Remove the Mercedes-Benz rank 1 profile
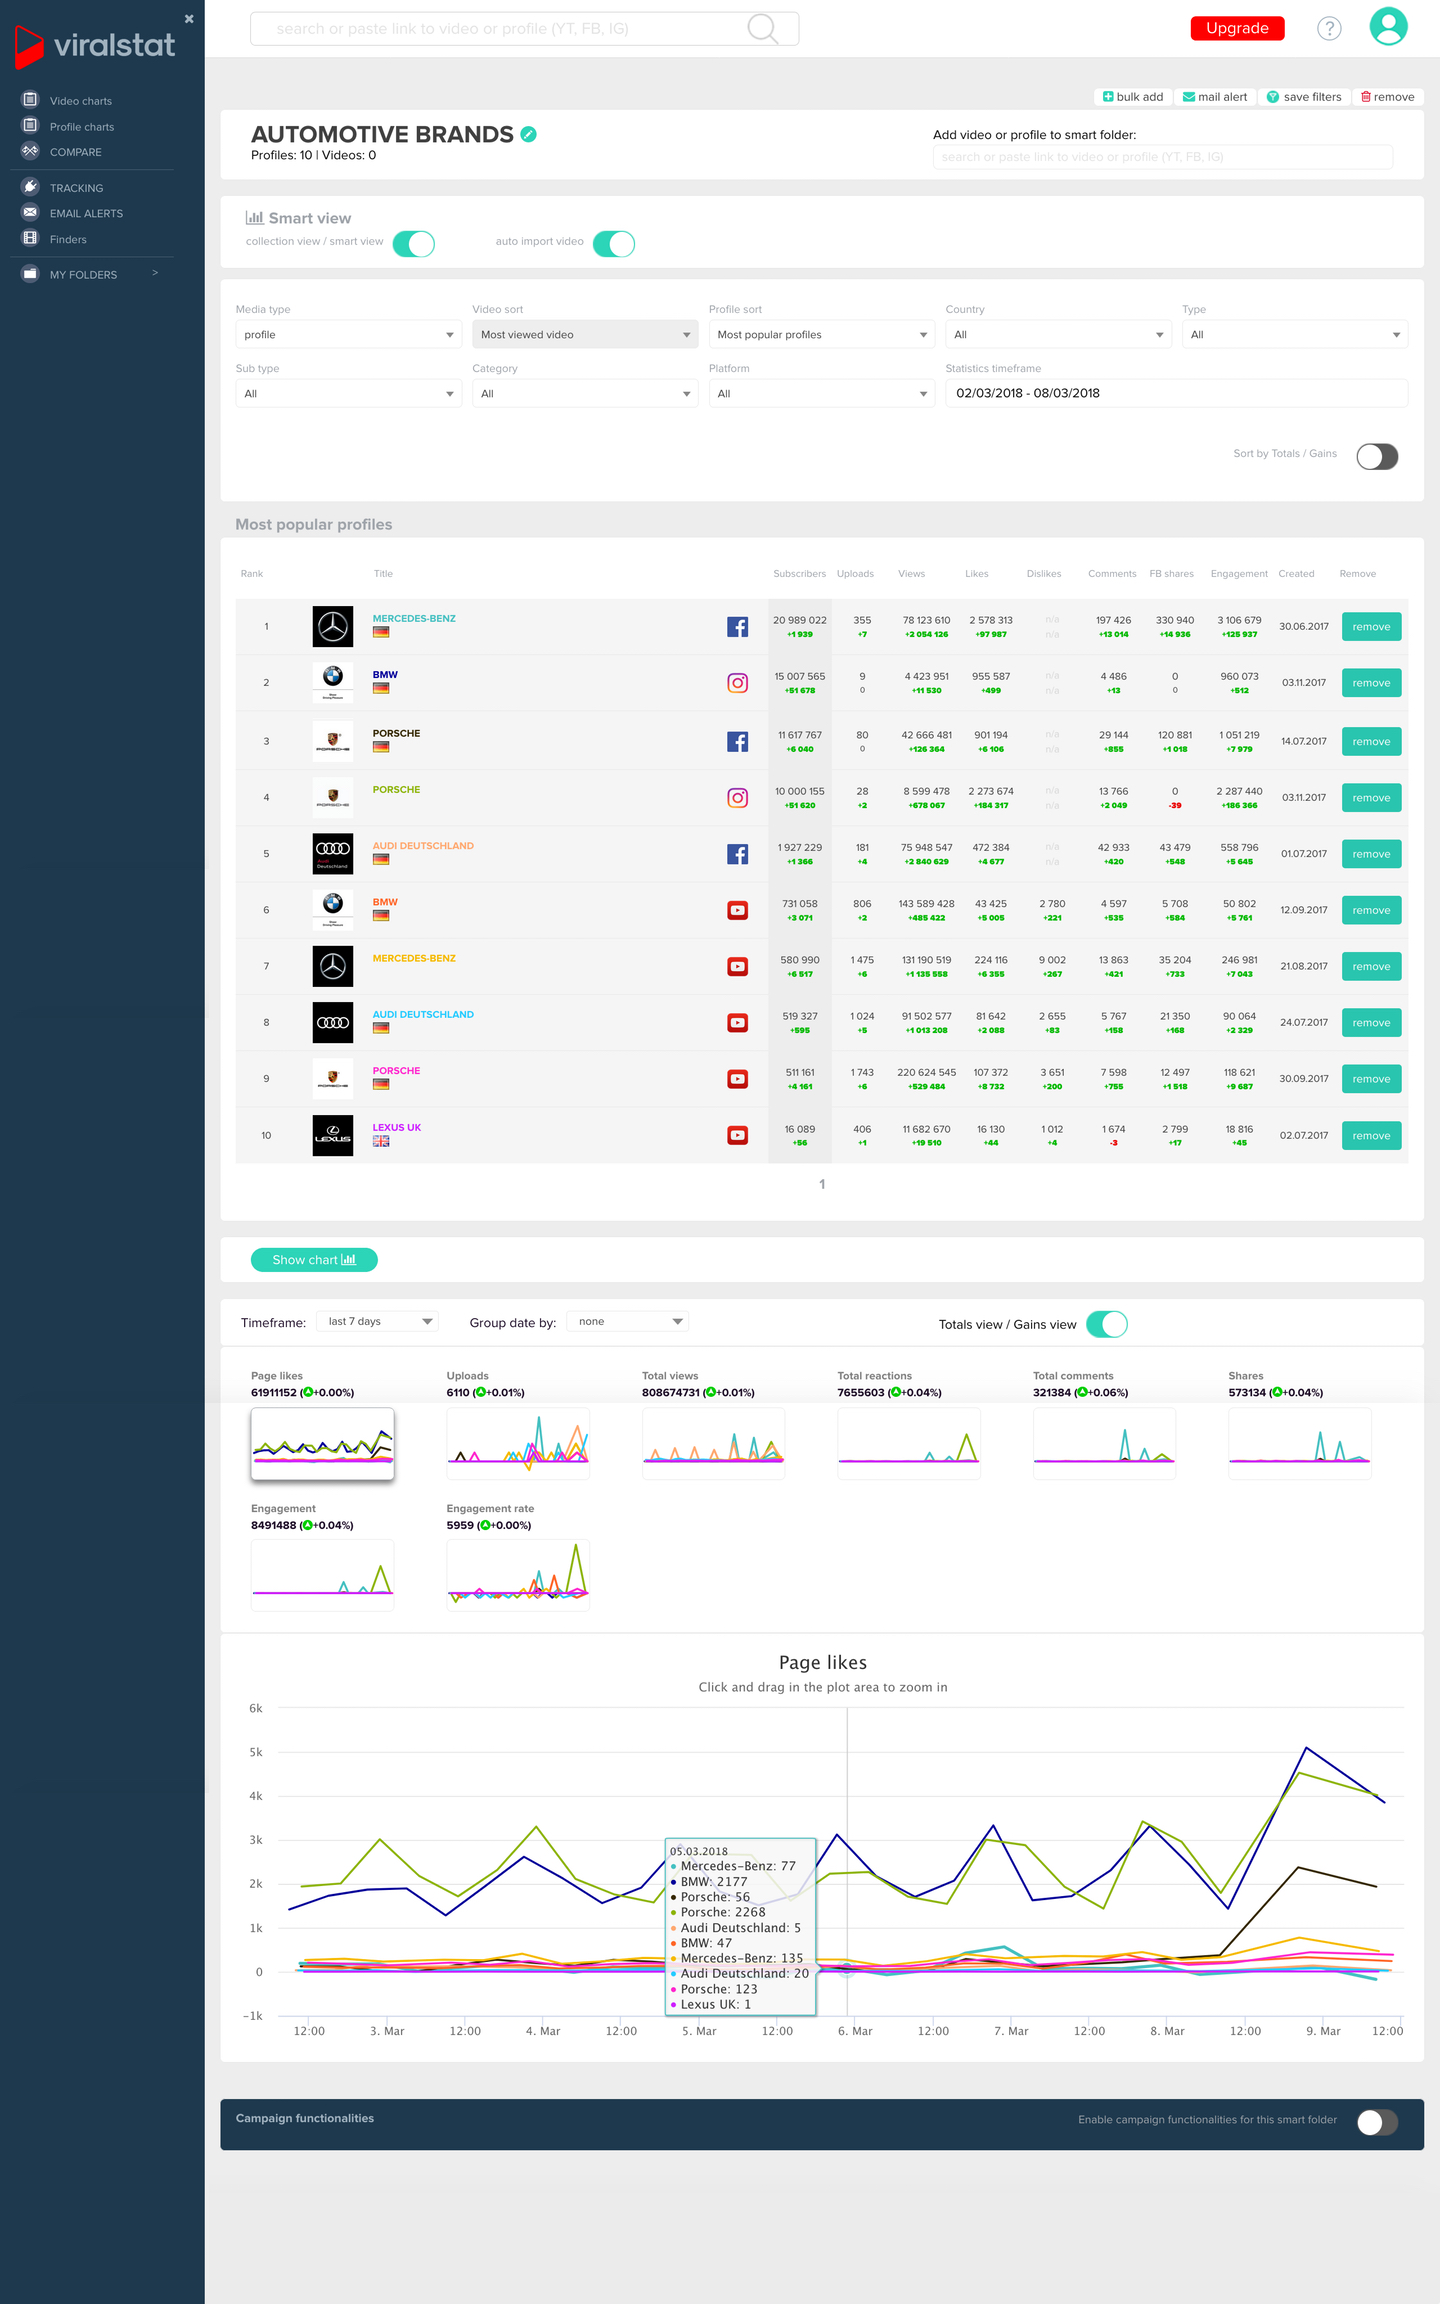 pyautogui.click(x=1371, y=627)
